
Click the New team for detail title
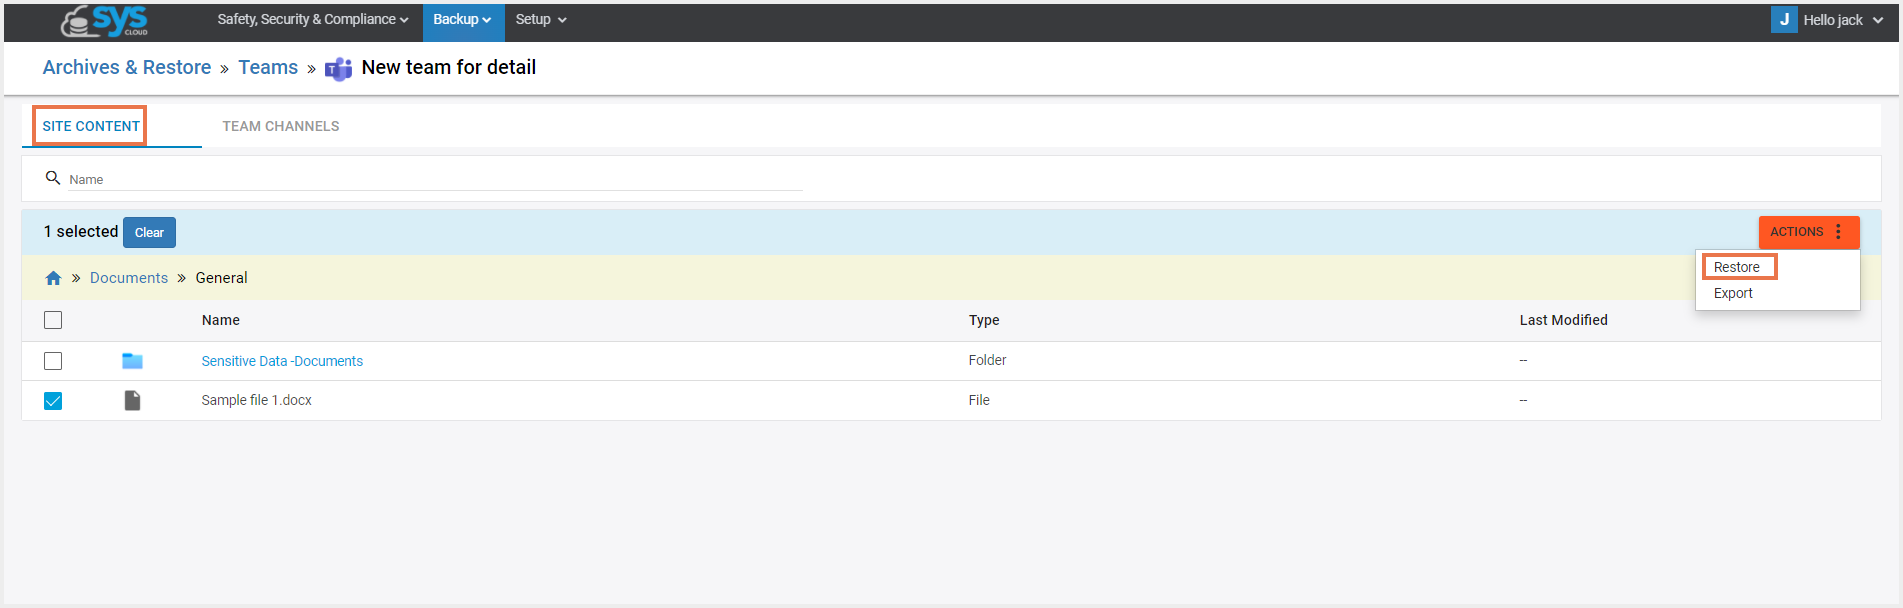pos(449,67)
